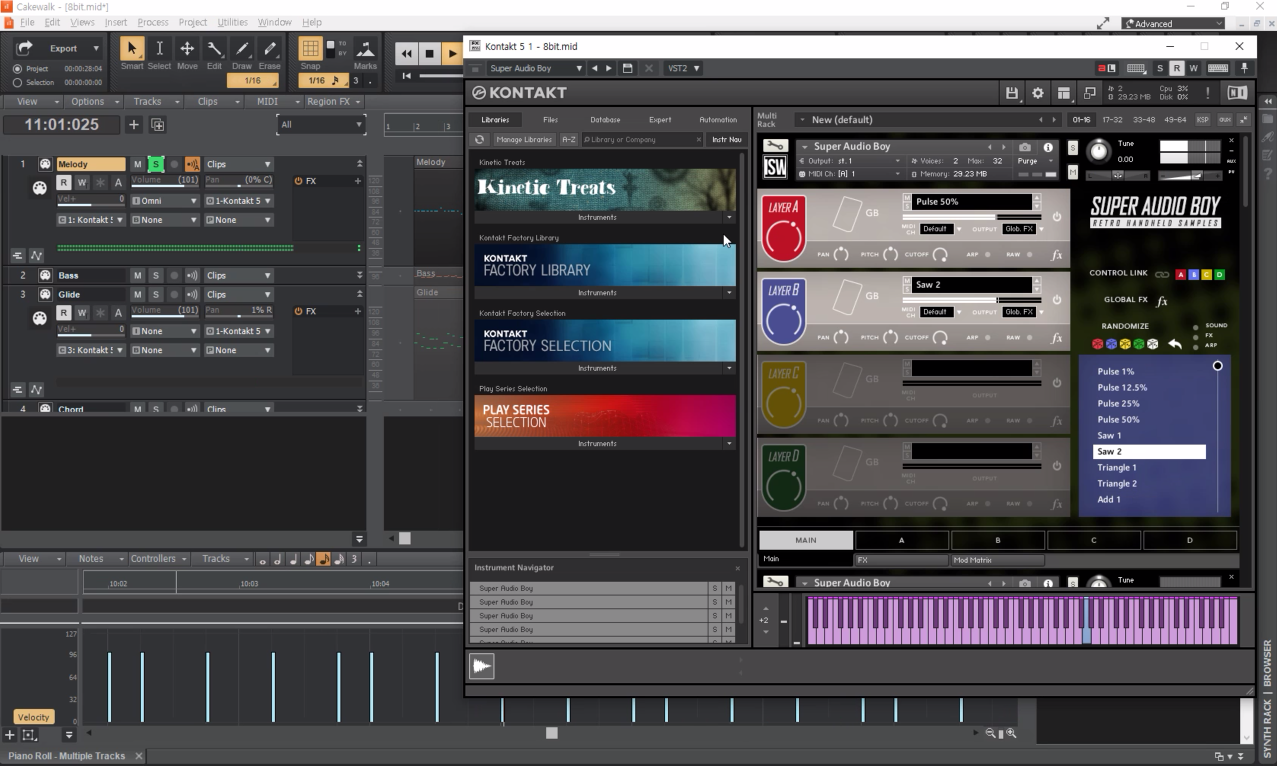This screenshot has width=1277, height=766.
Task: Toggle Layer A power button
Action: click(1056, 217)
